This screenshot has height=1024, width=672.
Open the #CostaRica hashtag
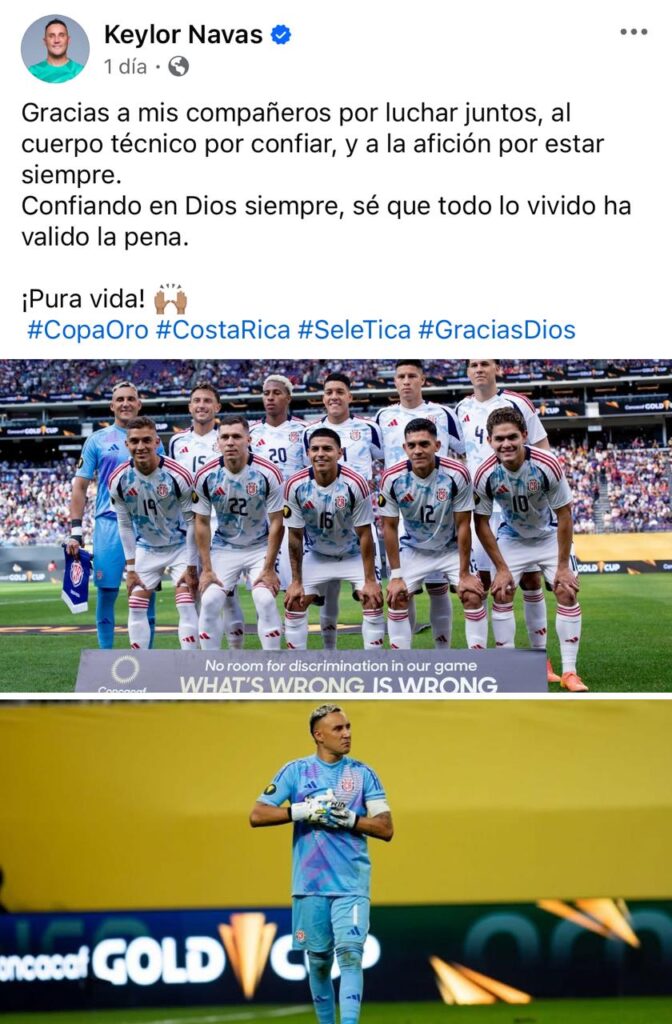[x=223, y=330]
